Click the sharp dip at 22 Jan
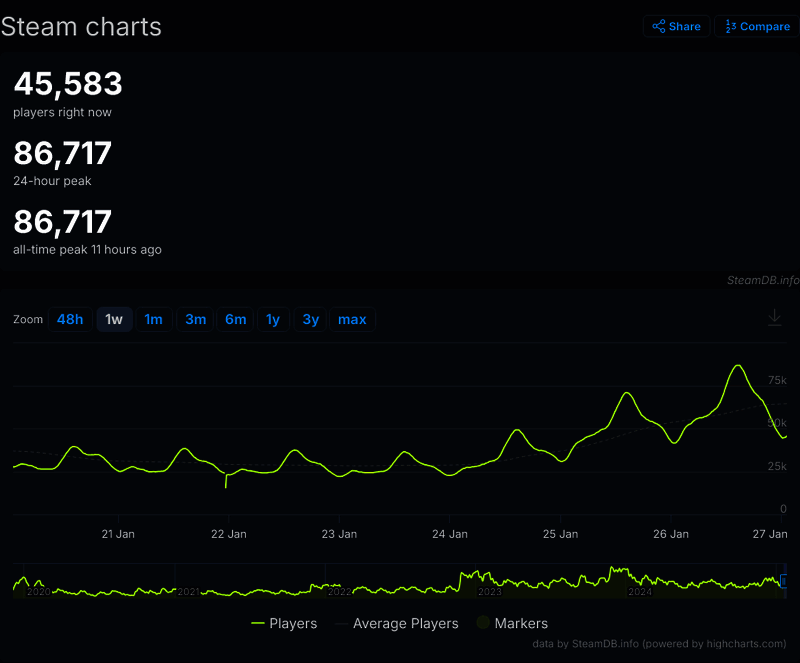 pyautogui.click(x=226, y=486)
